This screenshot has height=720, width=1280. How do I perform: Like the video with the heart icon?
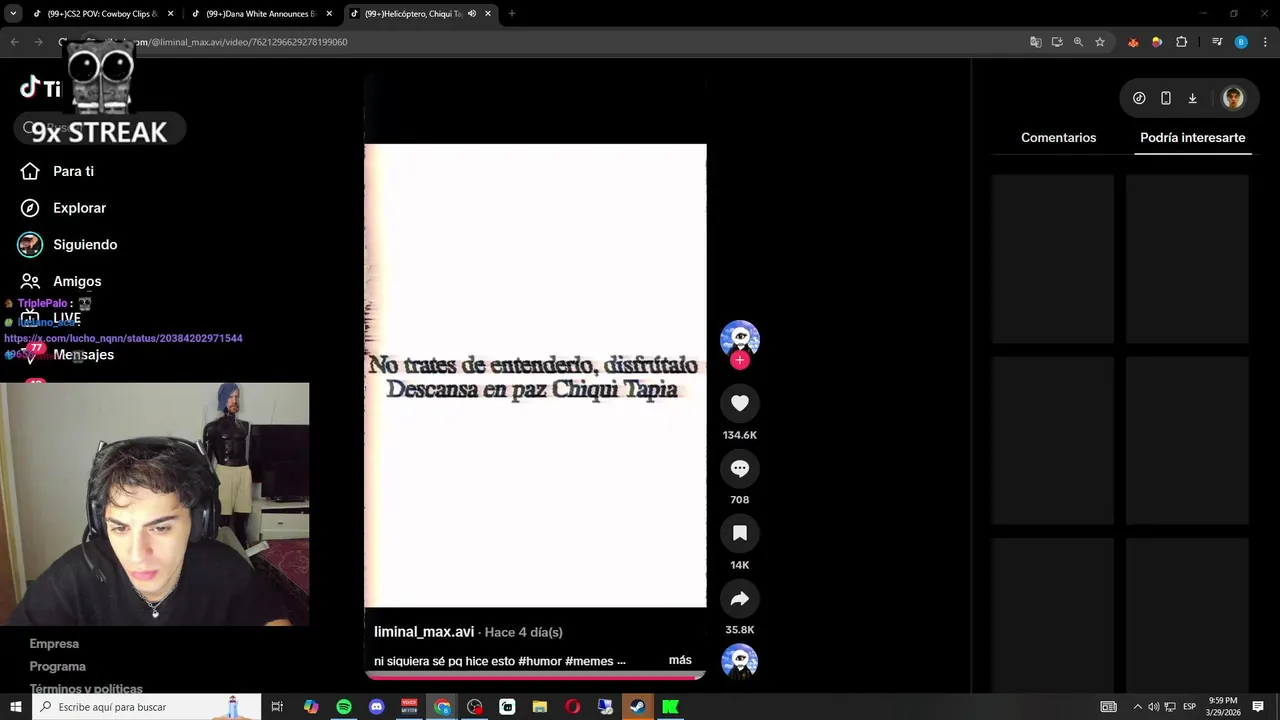pyautogui.click(x=740, y=403)
